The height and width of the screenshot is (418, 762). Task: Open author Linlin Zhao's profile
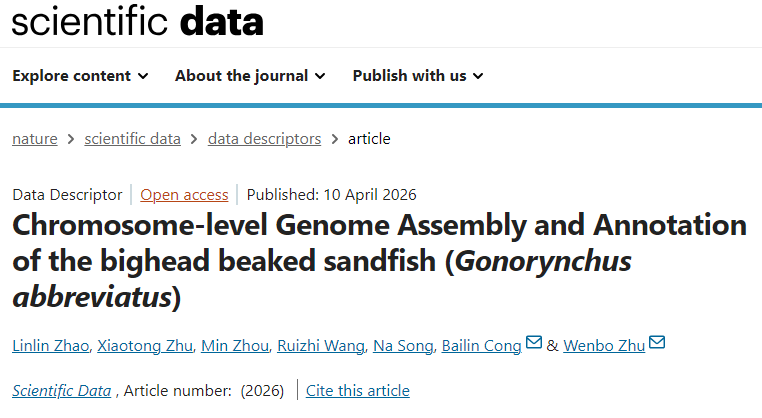51,346
